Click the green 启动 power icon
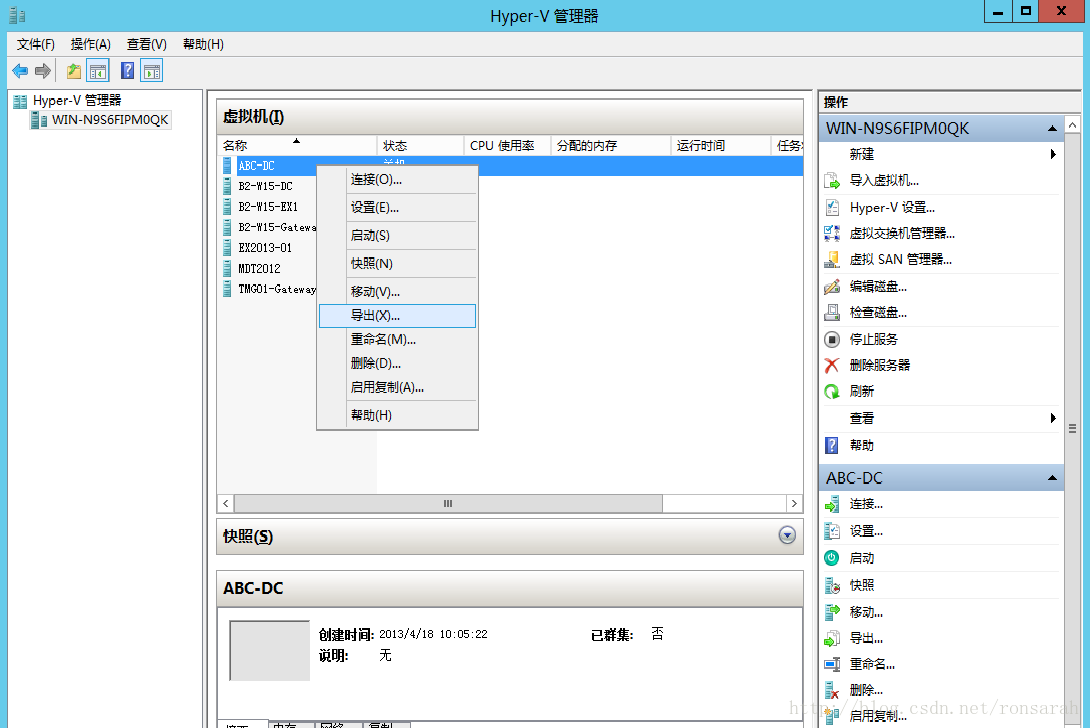 click(832, 558)
